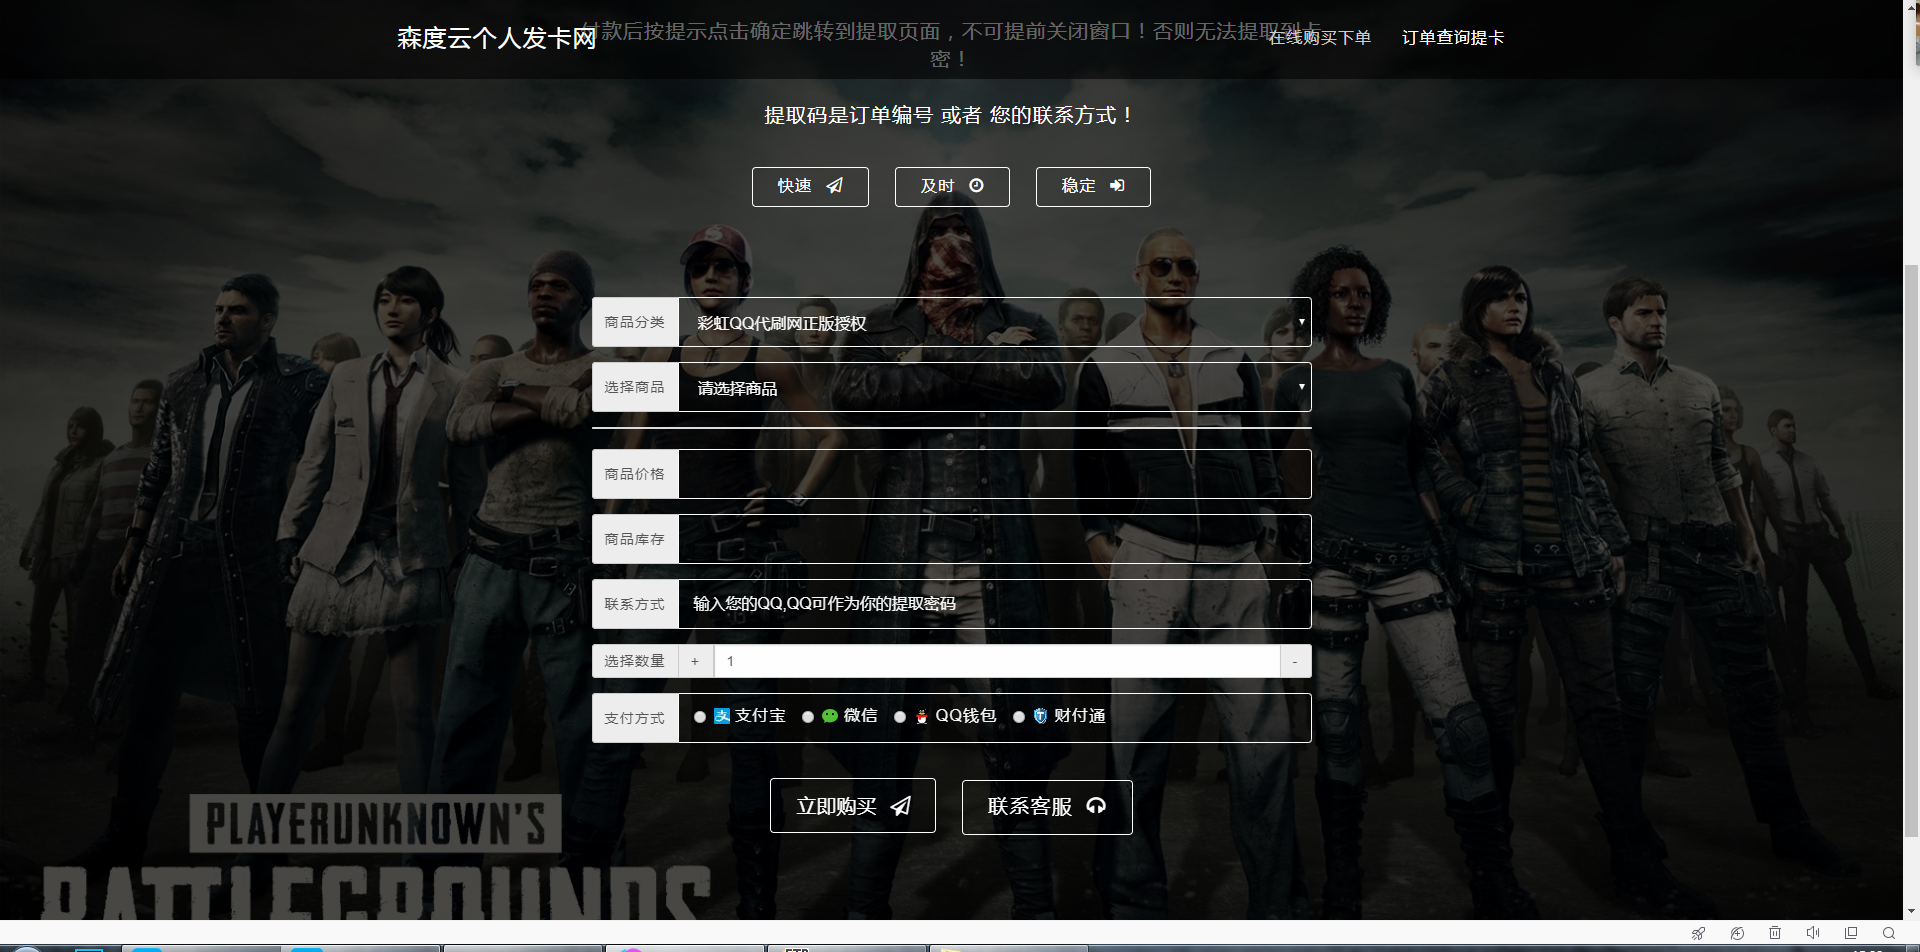Open the 商品分类 category dropdown
1920x952 pixels.
click(994, 322)
